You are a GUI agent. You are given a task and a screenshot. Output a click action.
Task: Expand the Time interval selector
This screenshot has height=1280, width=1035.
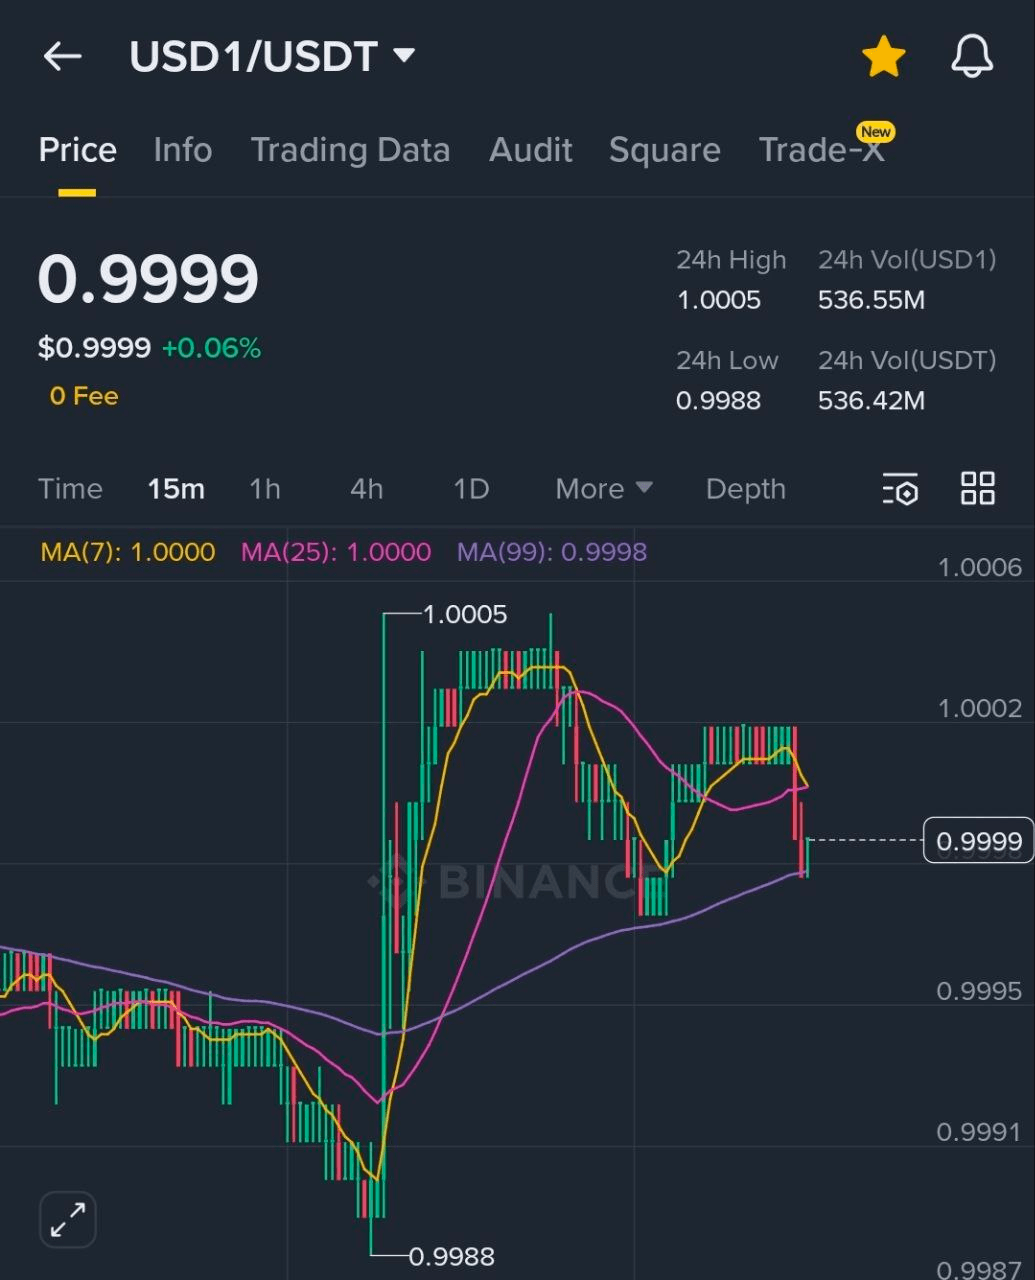(70, 489)
